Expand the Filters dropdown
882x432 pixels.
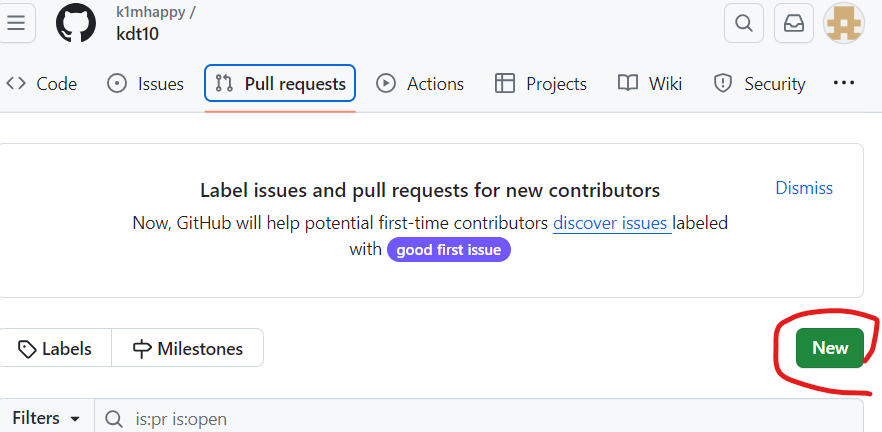click(46, 418)
